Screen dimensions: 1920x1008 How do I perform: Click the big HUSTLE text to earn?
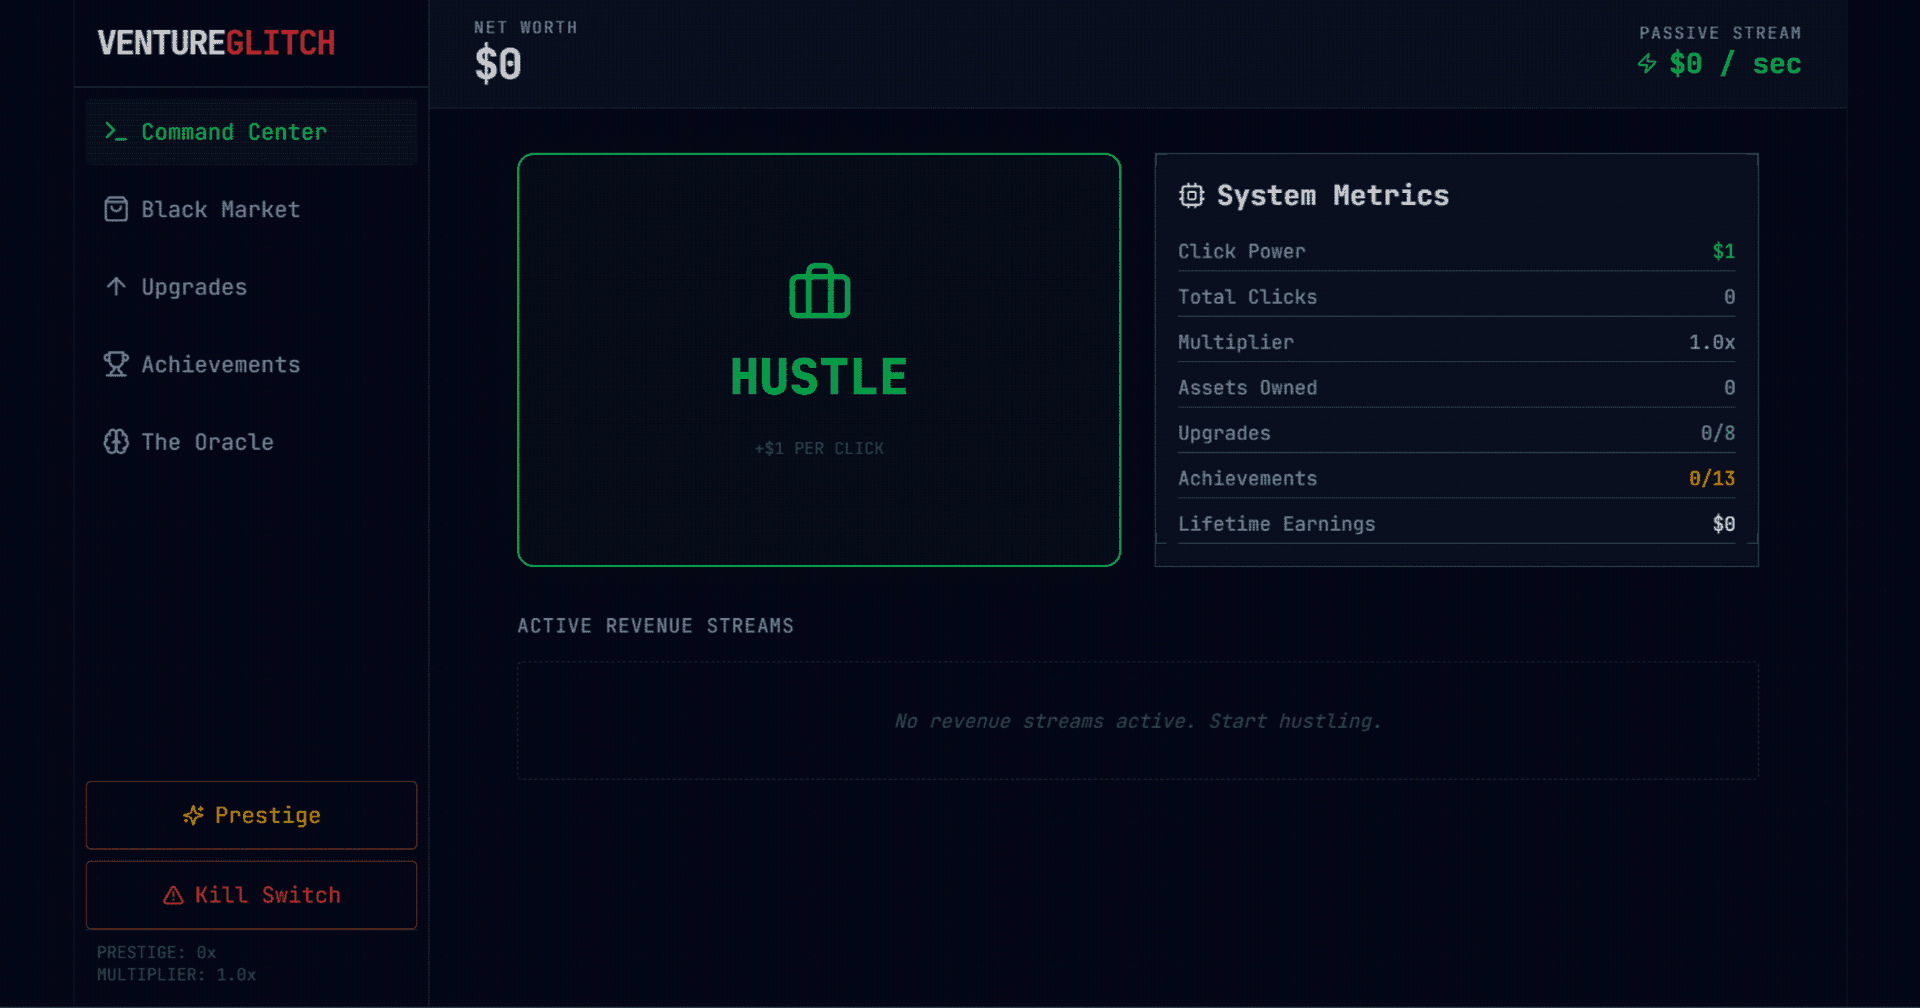818,377
